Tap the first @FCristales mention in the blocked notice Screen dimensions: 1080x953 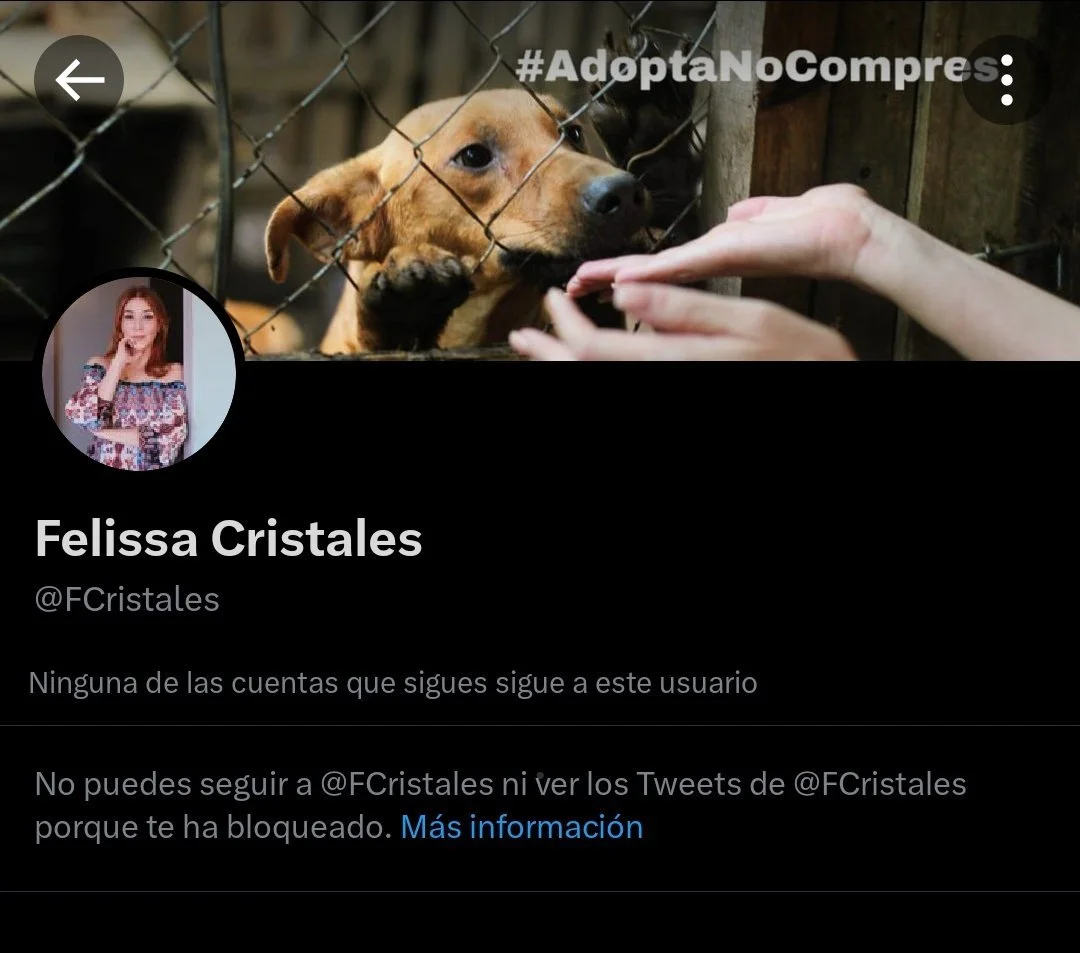tap(406, 784)
